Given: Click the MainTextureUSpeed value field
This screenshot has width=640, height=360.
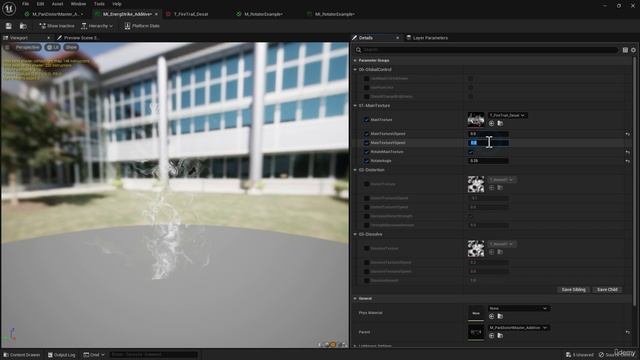Looking at the screenshot, I should click(488, 134).
